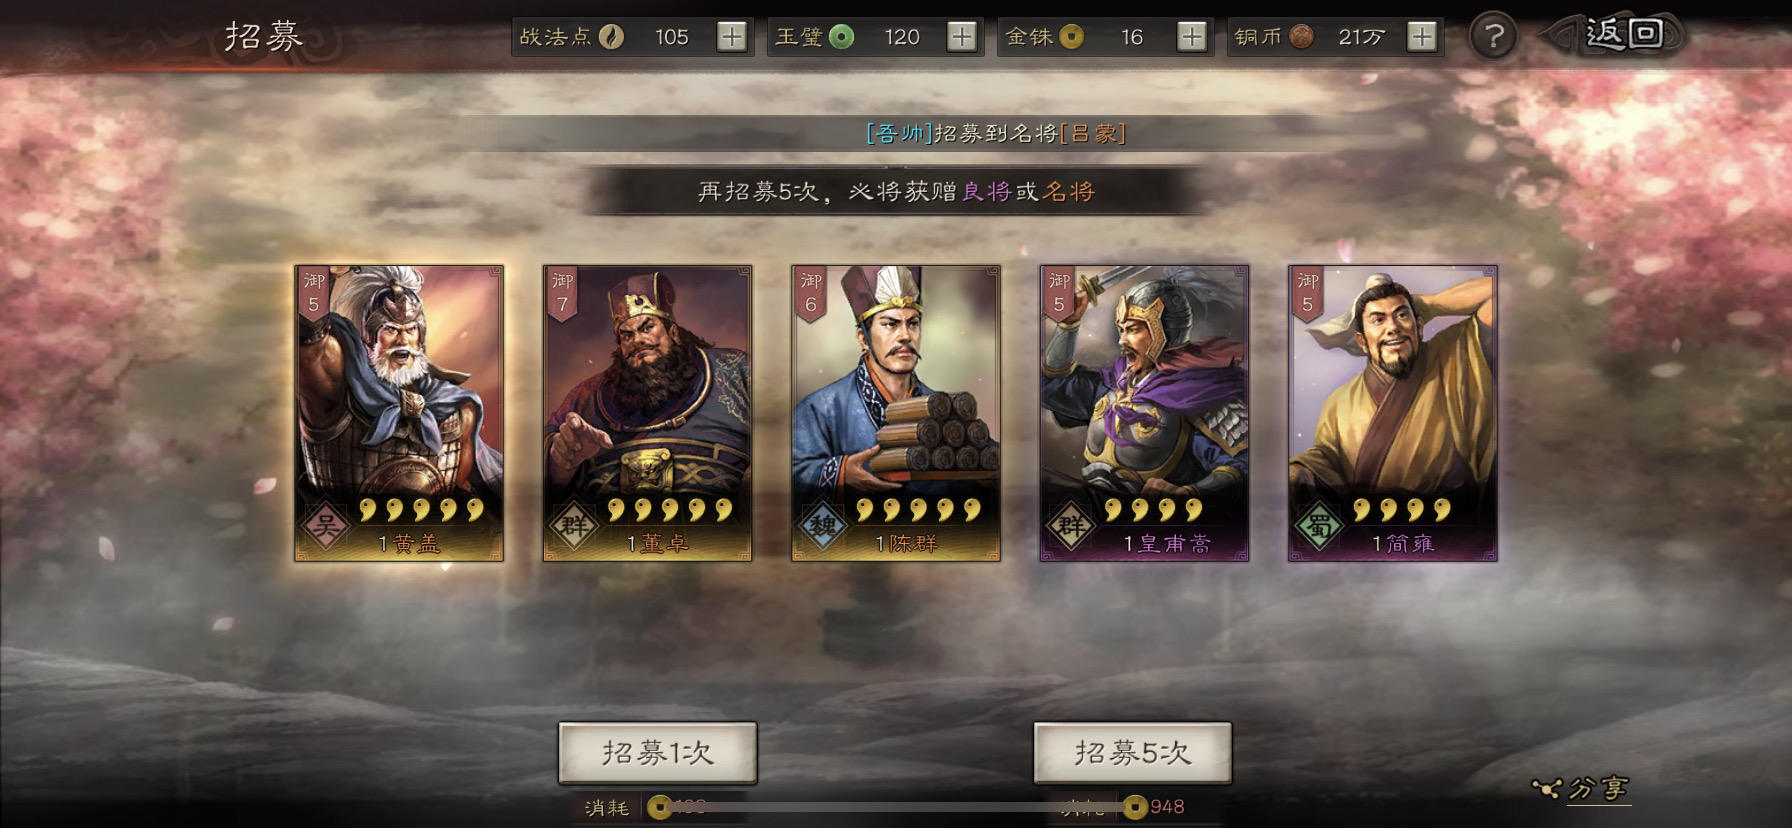Recruit once with 招募1次 button
1792x828 pixels.
click(658, 753)
